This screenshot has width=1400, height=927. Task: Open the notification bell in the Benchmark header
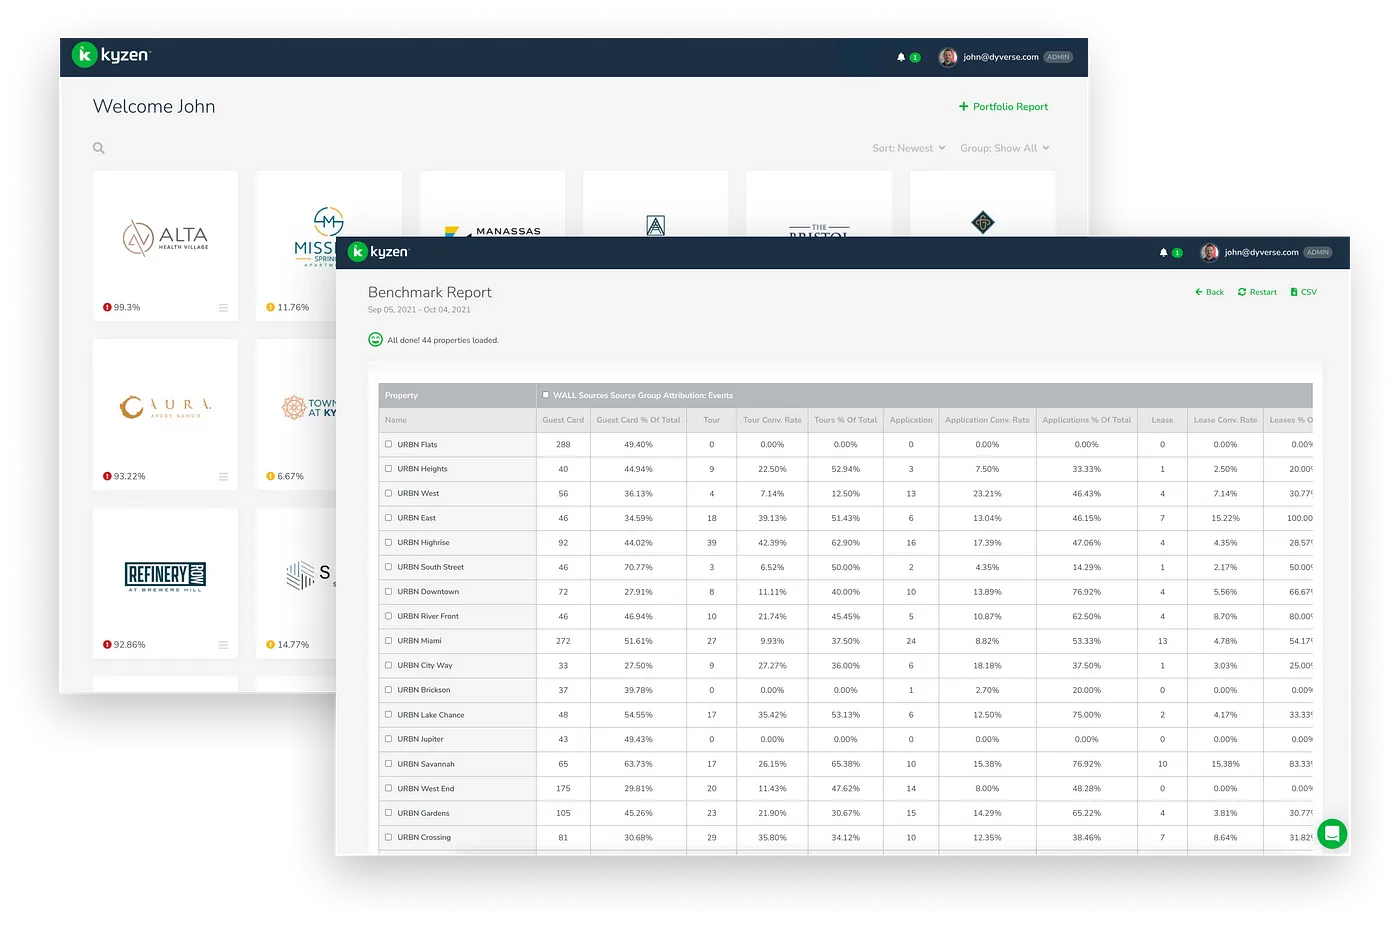[1163, 253]
